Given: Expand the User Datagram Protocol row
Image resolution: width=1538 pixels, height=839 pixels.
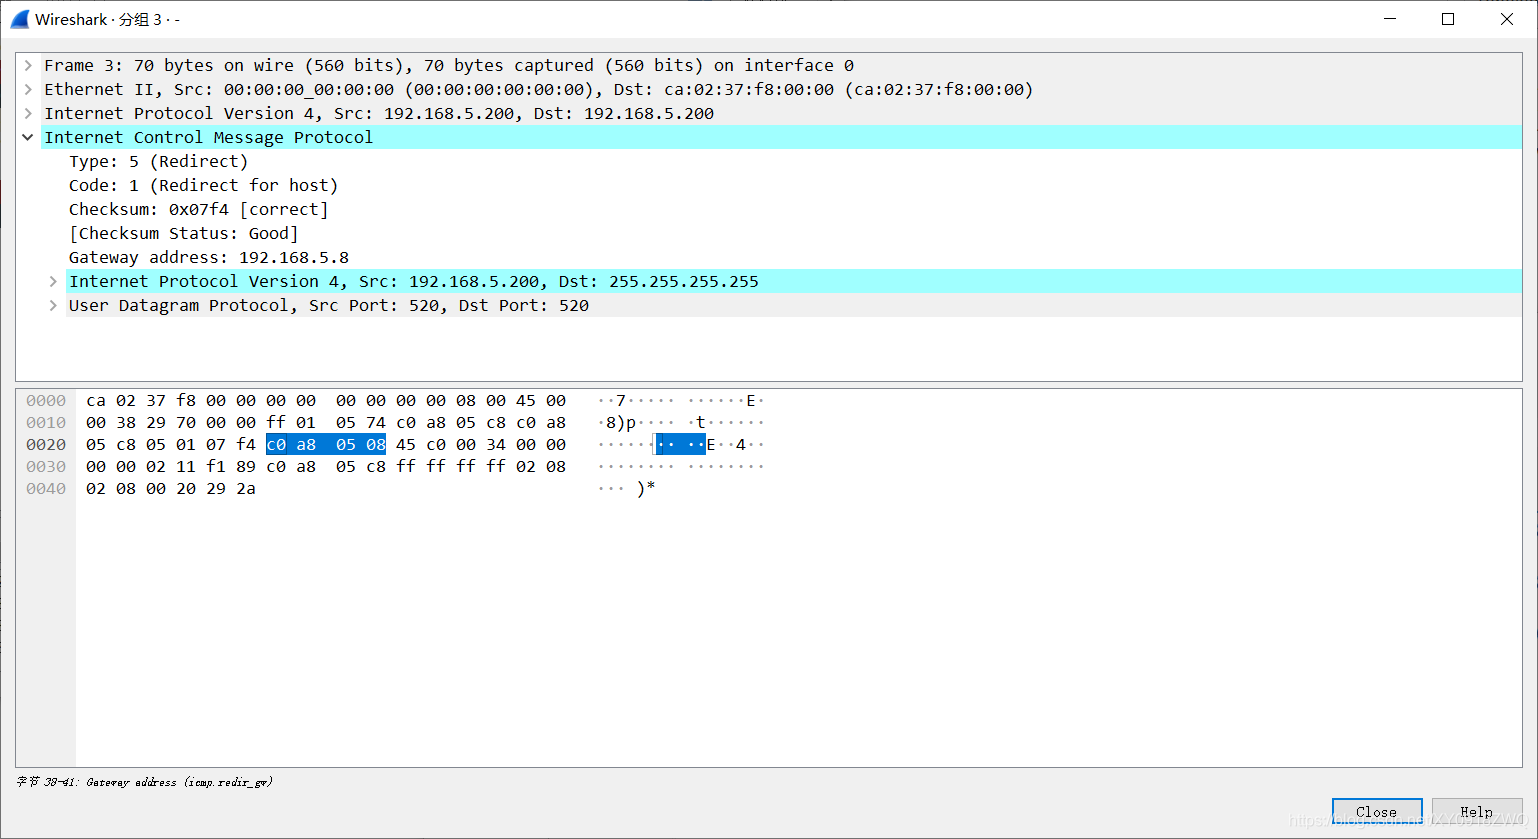Looking at the screenshot, I should click(x=53, y=305).
